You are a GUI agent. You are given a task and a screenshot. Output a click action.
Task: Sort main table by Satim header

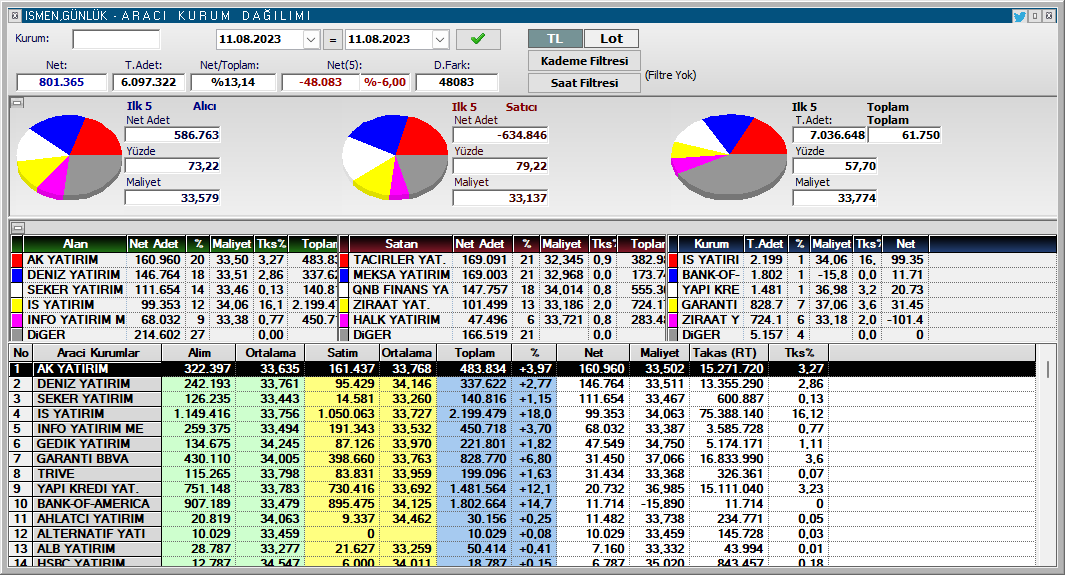(342, 353)
